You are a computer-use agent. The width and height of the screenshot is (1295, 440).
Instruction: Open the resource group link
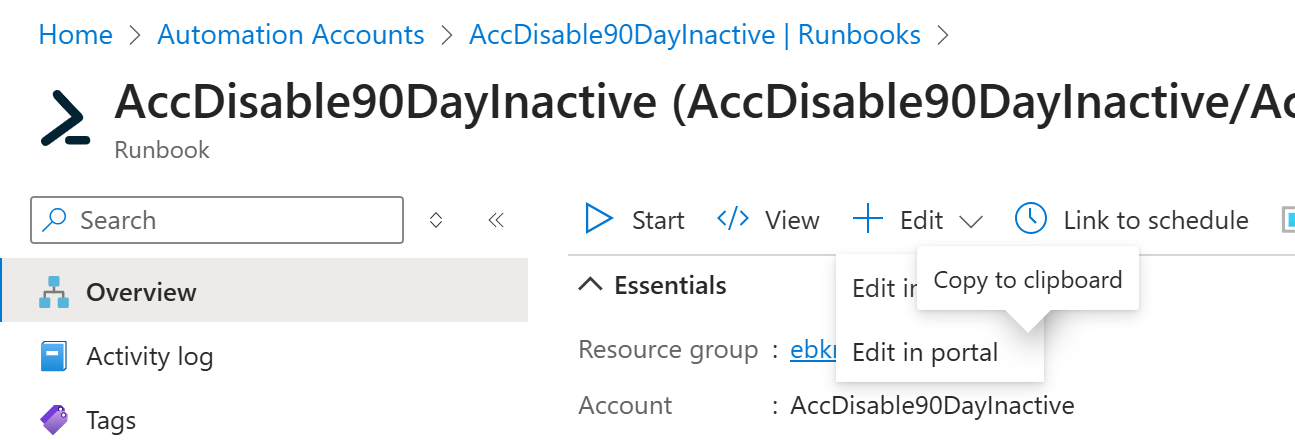pyautogui.click(x=812, y=350)
